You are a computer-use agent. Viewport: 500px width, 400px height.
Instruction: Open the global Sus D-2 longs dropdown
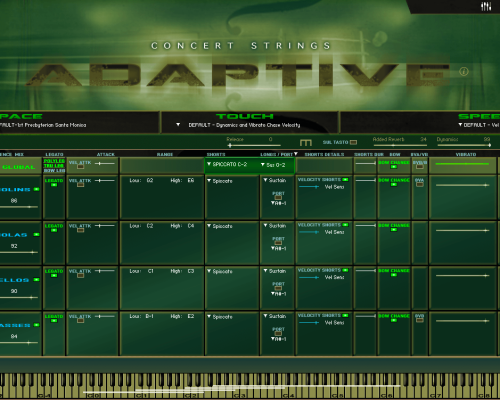[273, 165]
